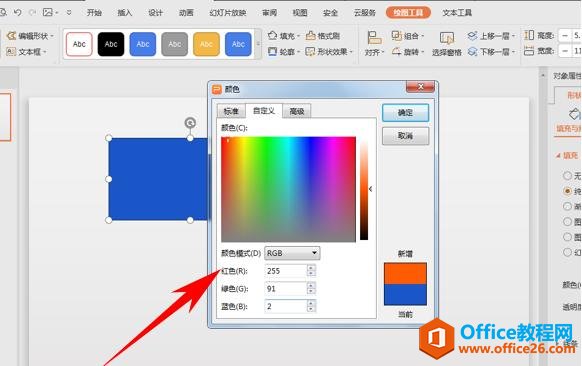
Task: Select the solid fill radio button
Action: (x=567, y=191)
